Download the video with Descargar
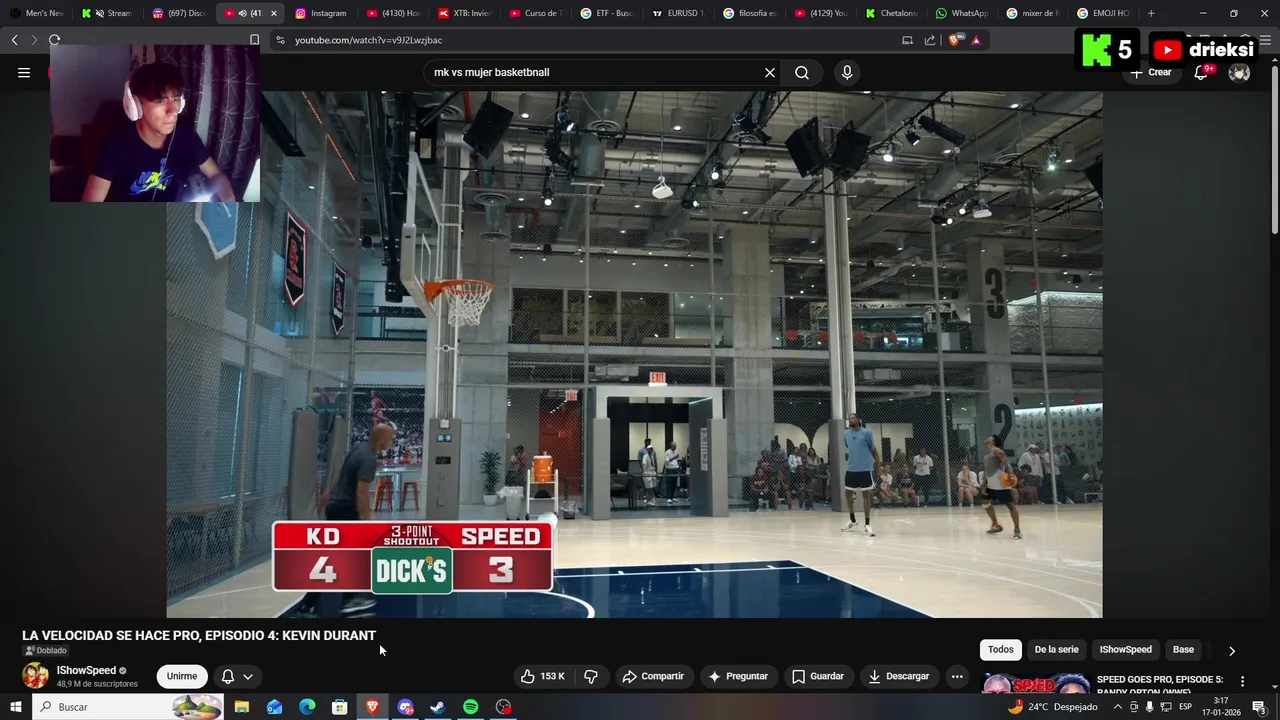The height and width of the screenshot is (720, 1280). point(899,676)
